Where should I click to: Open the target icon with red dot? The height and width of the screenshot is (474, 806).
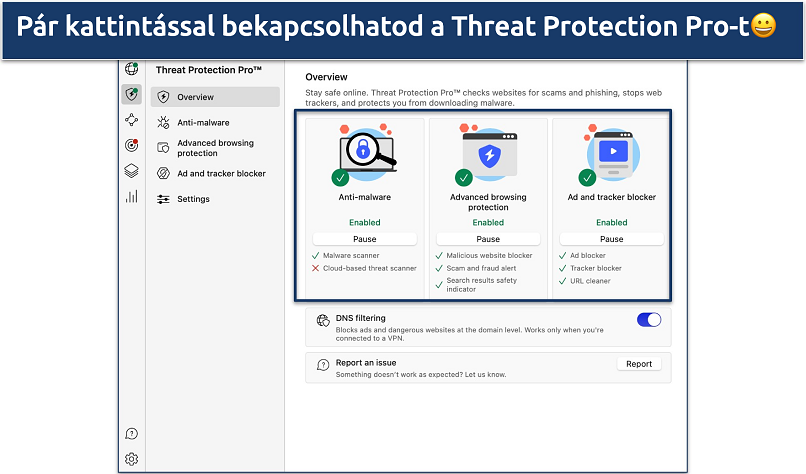131,145
